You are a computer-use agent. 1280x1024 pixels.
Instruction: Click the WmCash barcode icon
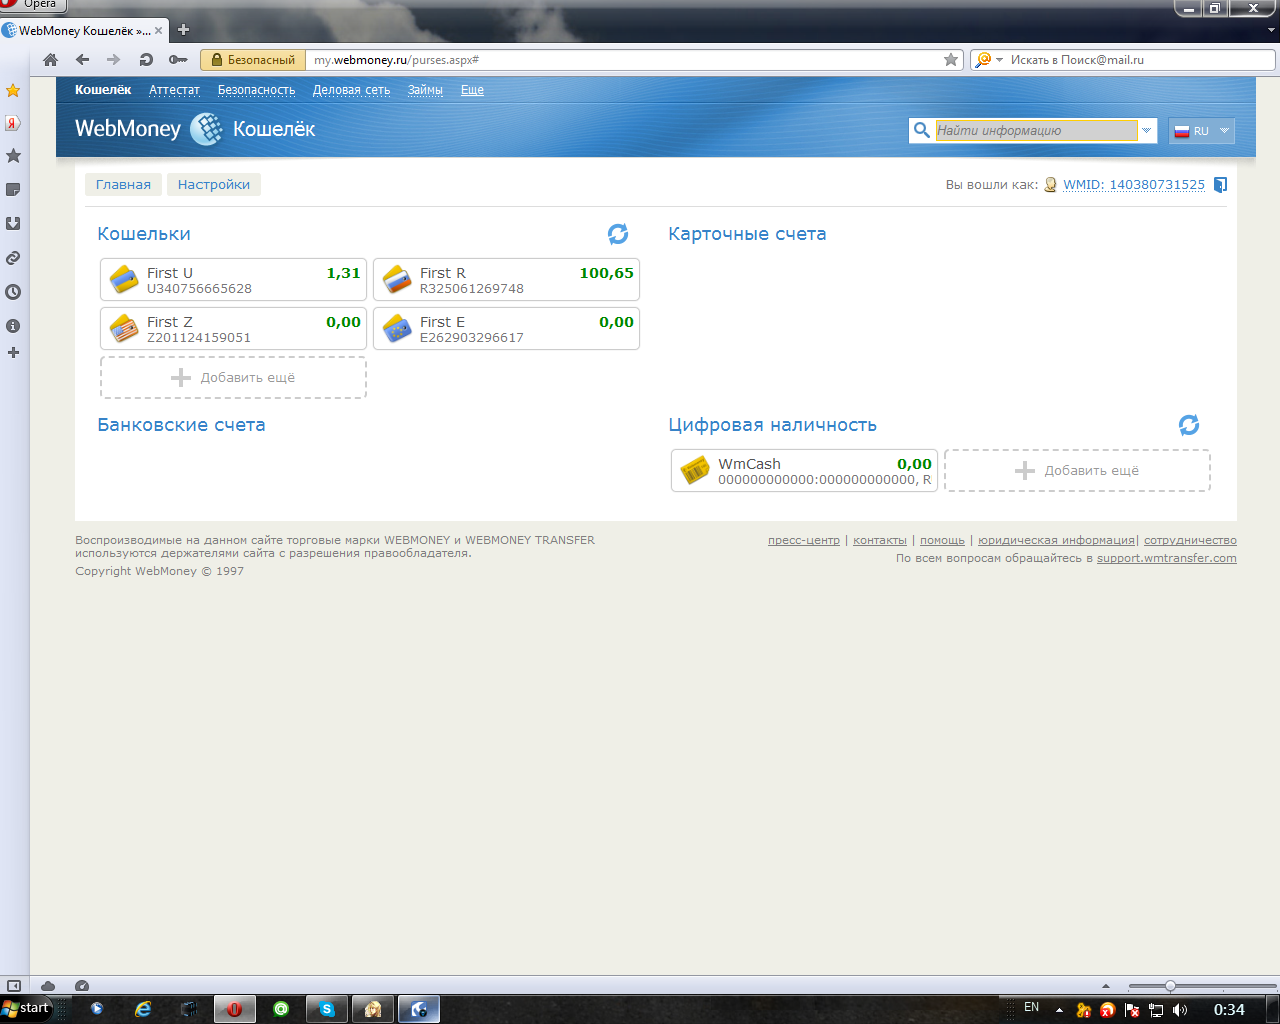[x=695, y=470]
